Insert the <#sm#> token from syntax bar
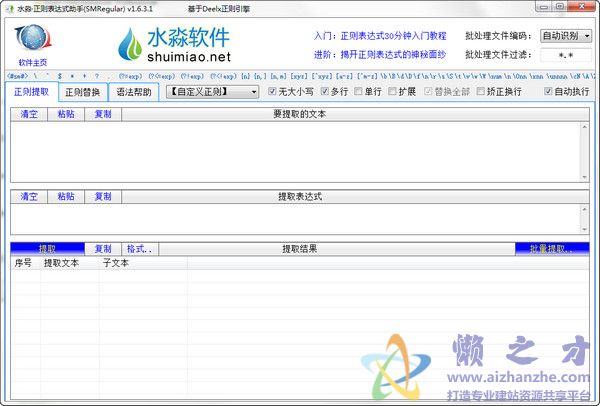Viewport: 600px width, 406px height. coord(18,76)
